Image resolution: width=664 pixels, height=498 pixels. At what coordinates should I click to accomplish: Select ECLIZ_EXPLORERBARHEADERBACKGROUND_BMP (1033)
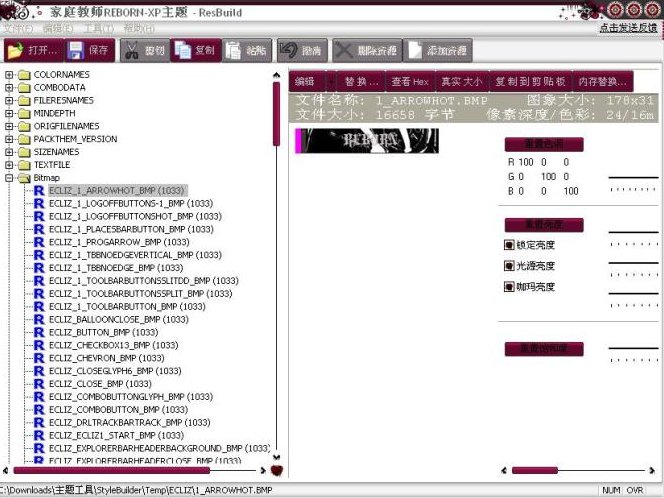[160, 448]
